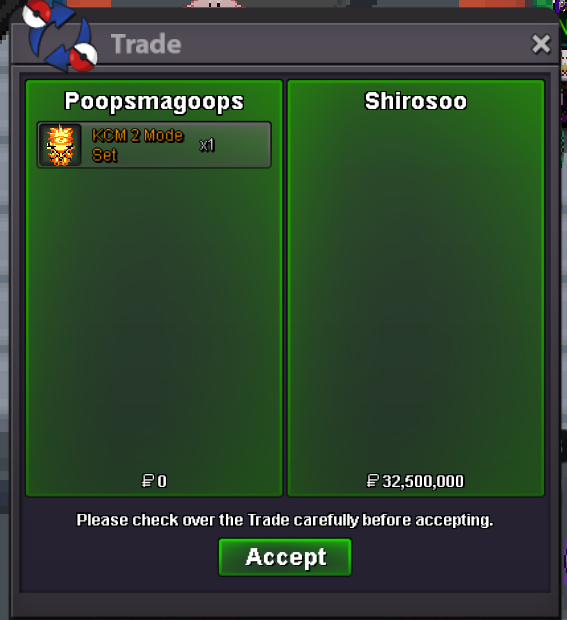The image size is (567, 620).
Task: Click the upper Pokeball in the trade logo
Action: tap(36, 15)
